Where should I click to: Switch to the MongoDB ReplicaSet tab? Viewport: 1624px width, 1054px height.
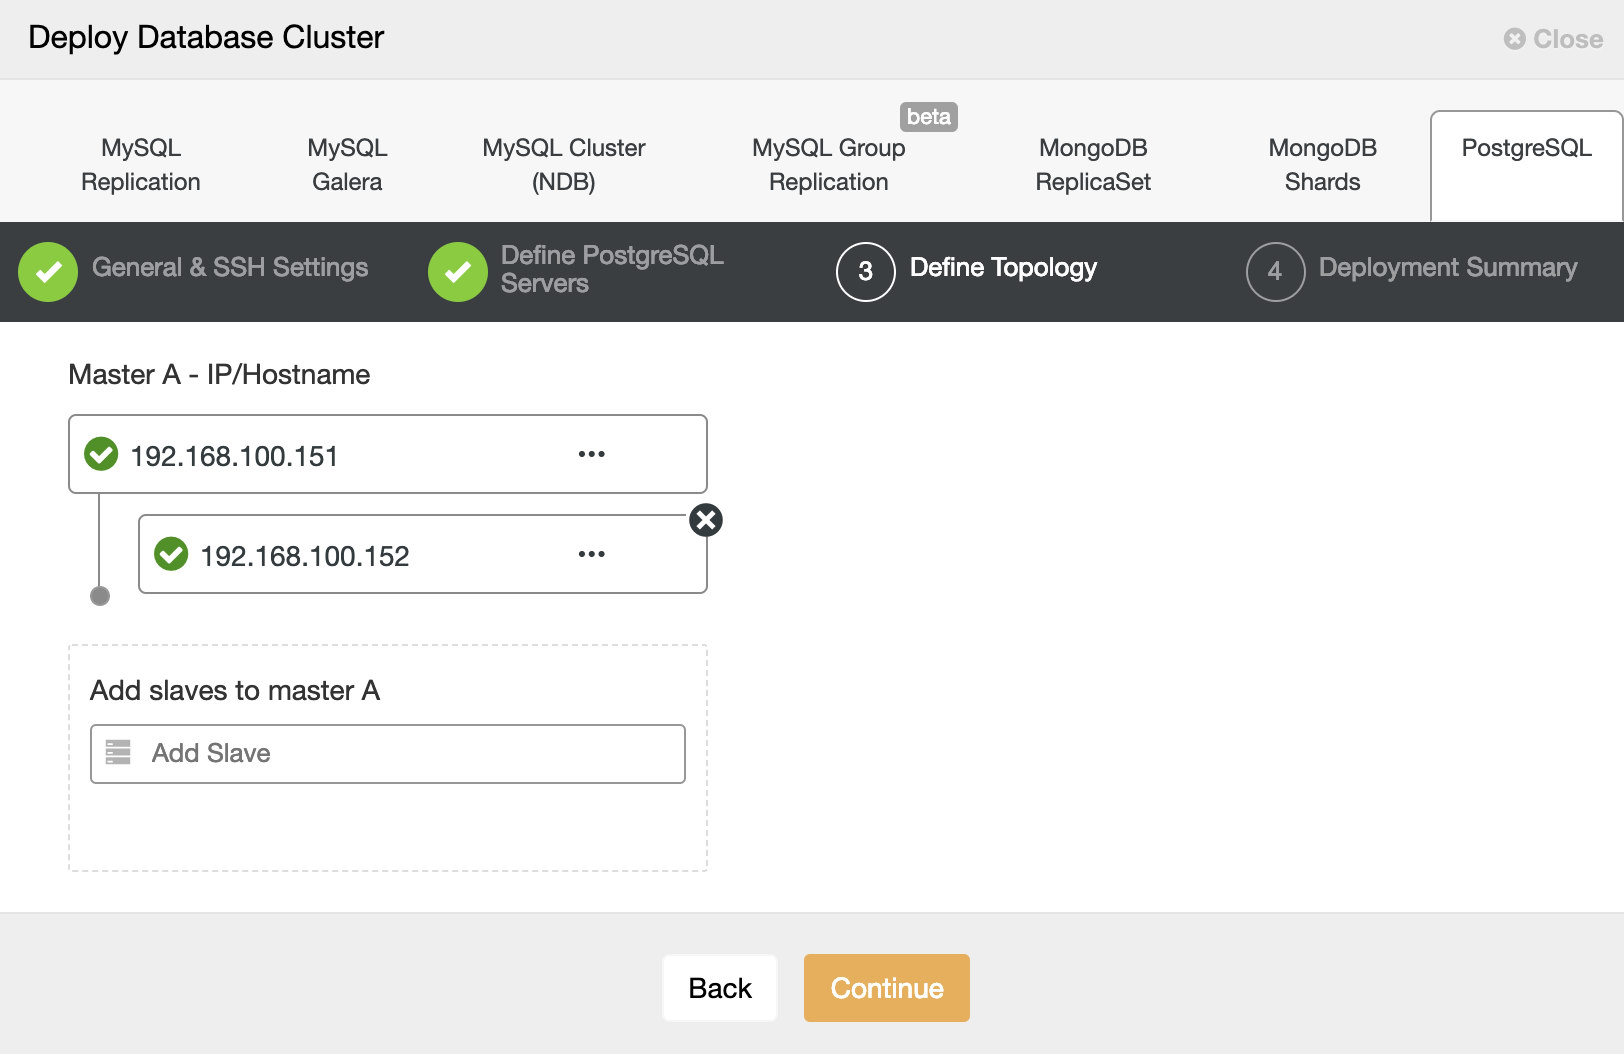coord(1093,165)
